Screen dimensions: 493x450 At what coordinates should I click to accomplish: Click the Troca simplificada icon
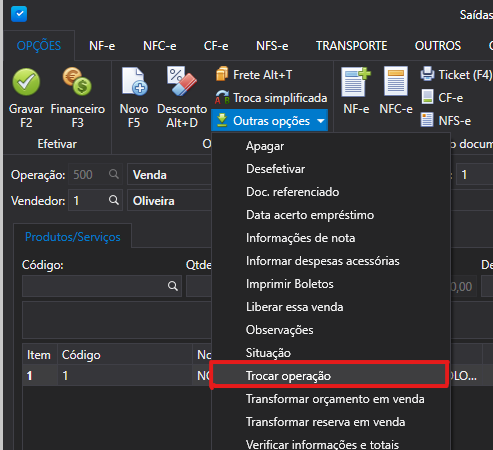[x=222, y=97]
